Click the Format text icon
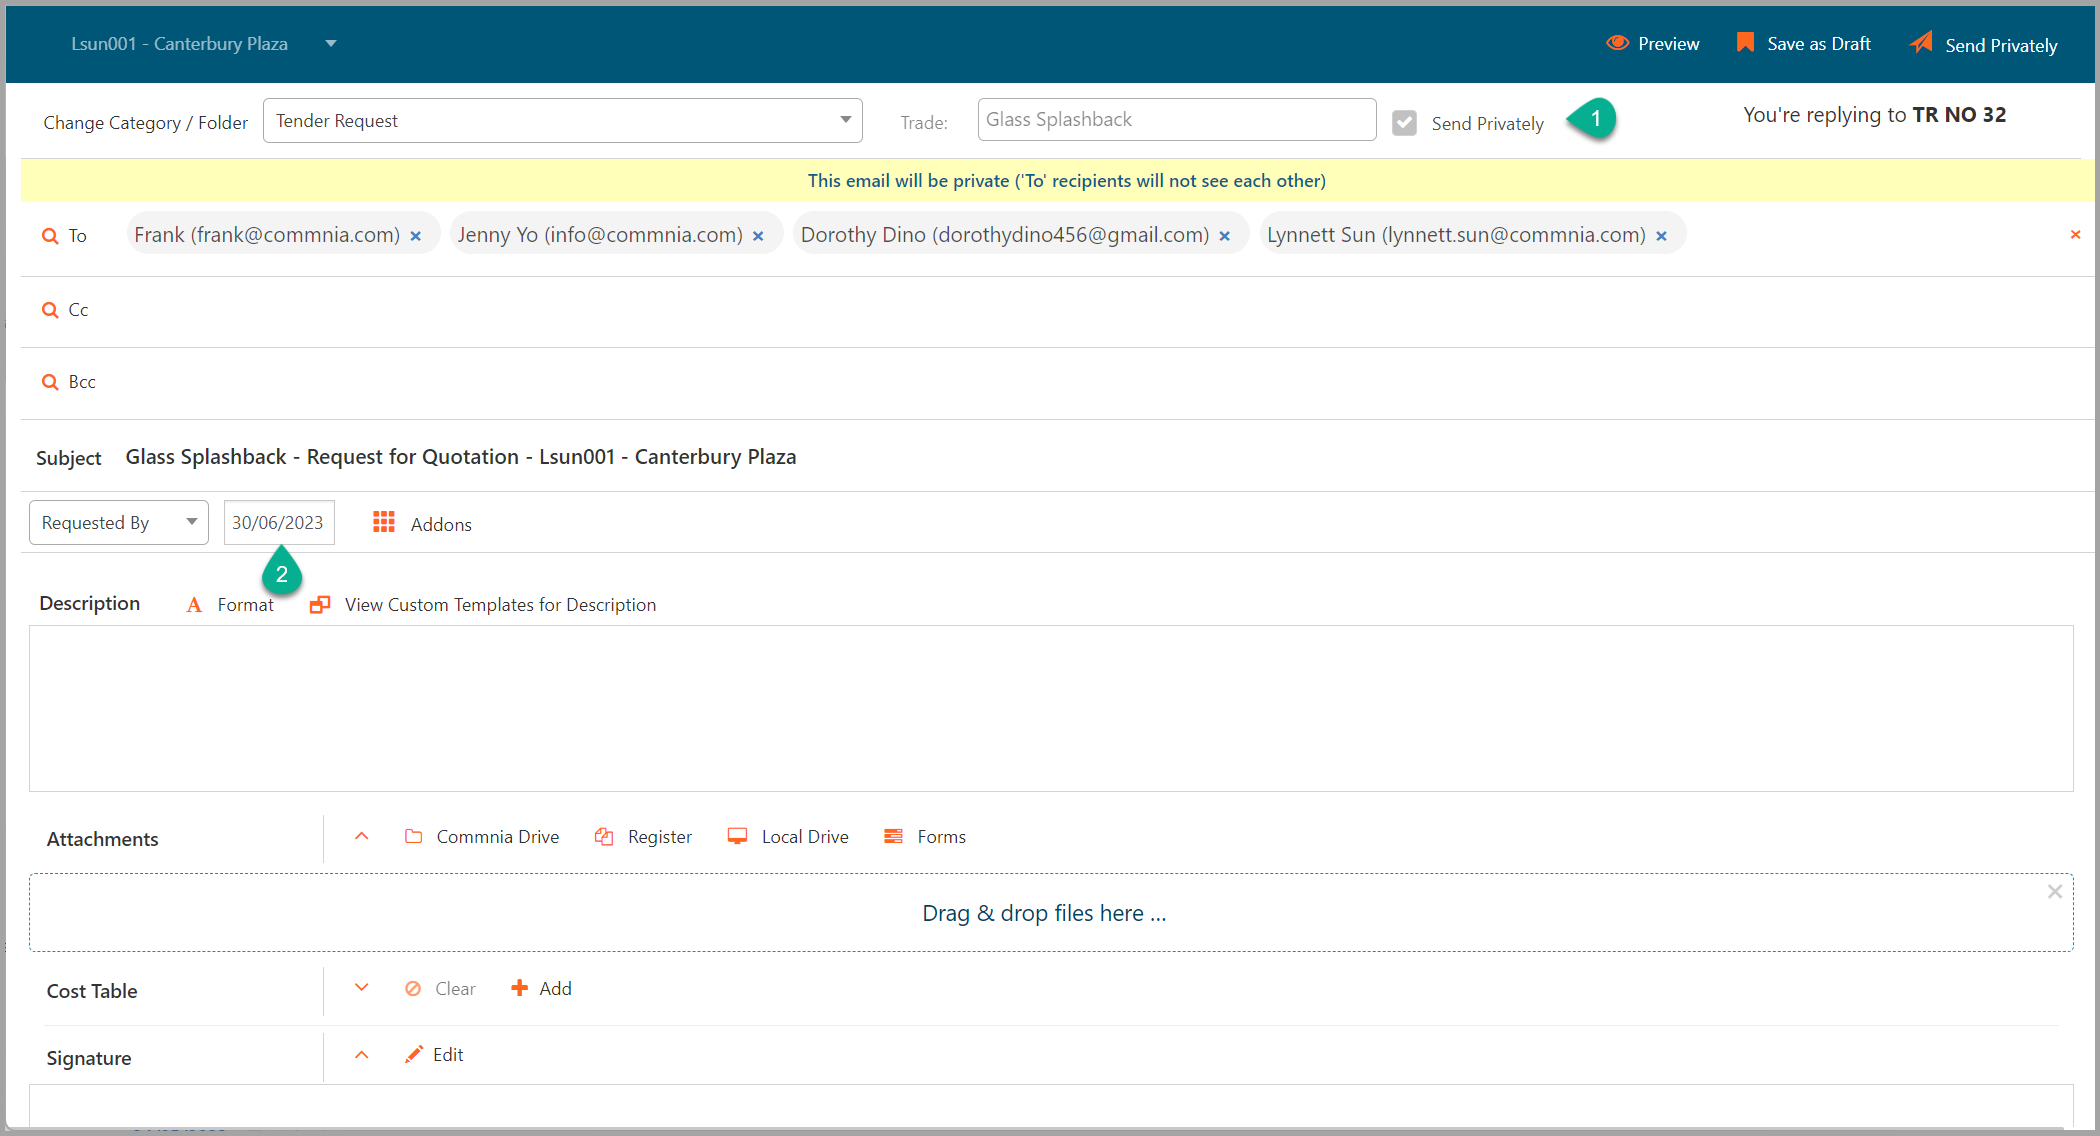2100x1136 pixels. coord(194,605)
